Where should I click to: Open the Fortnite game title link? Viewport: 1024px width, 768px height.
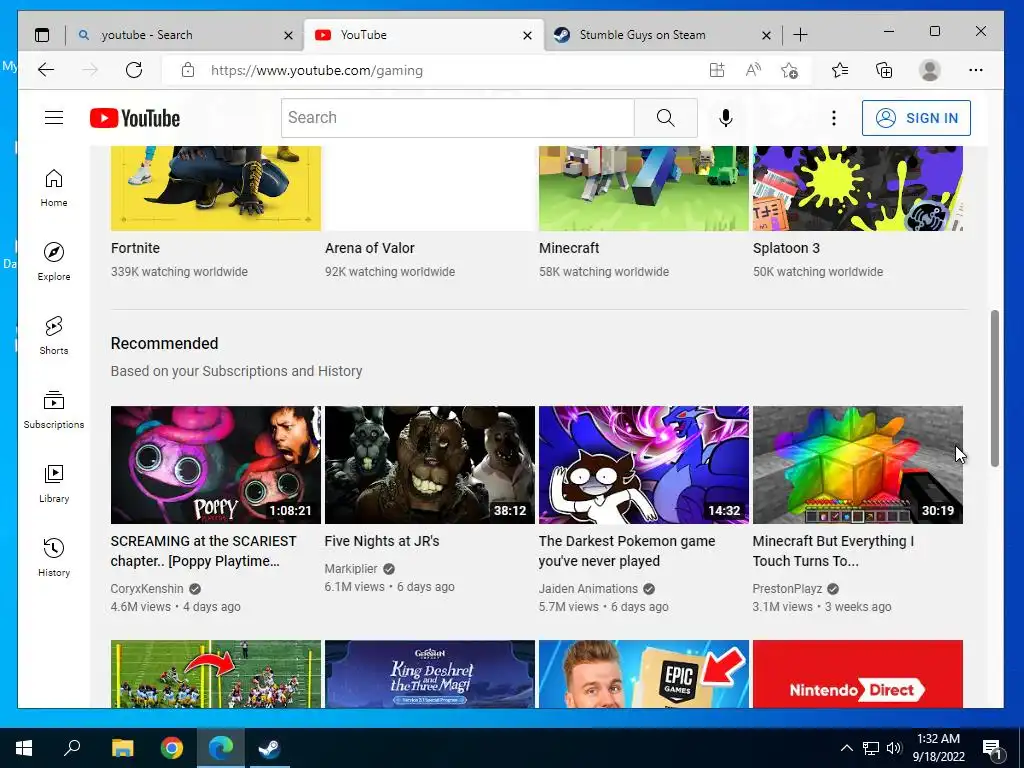coord(135,248)
